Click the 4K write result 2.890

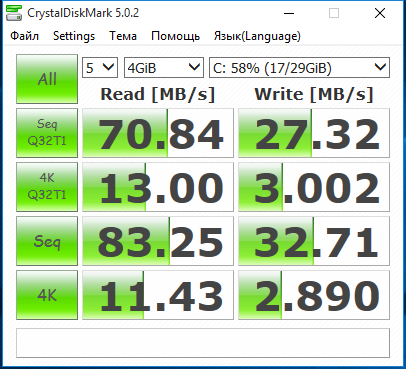(314, 295)
